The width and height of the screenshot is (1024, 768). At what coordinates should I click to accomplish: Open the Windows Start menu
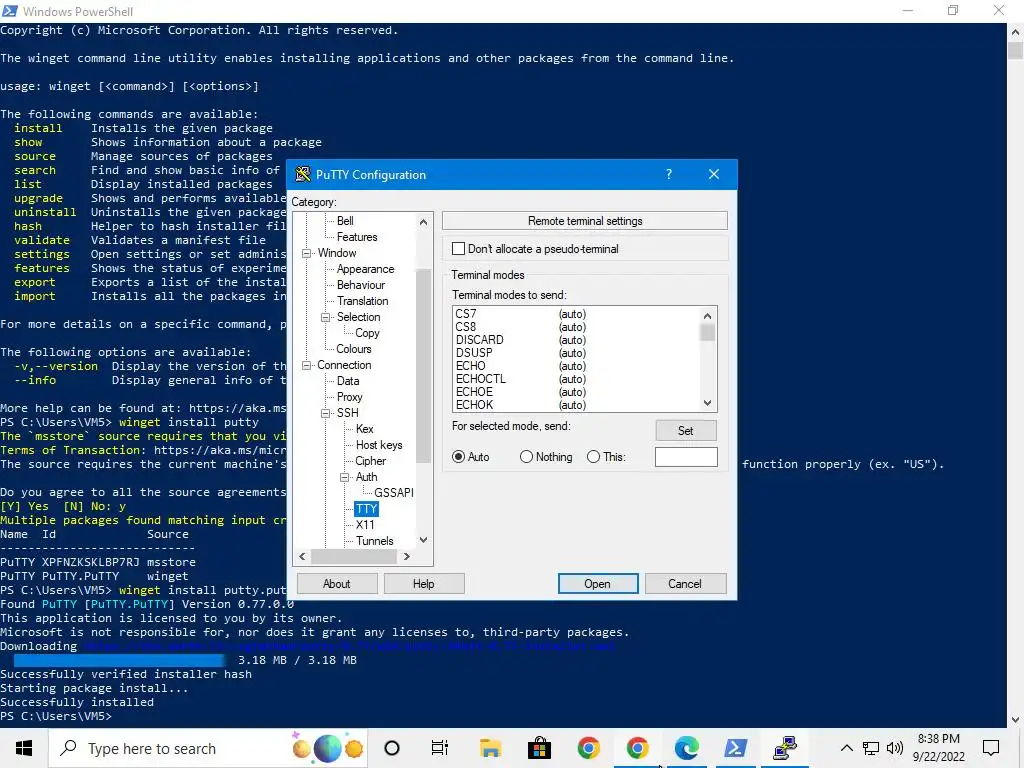tap(24, 748)
